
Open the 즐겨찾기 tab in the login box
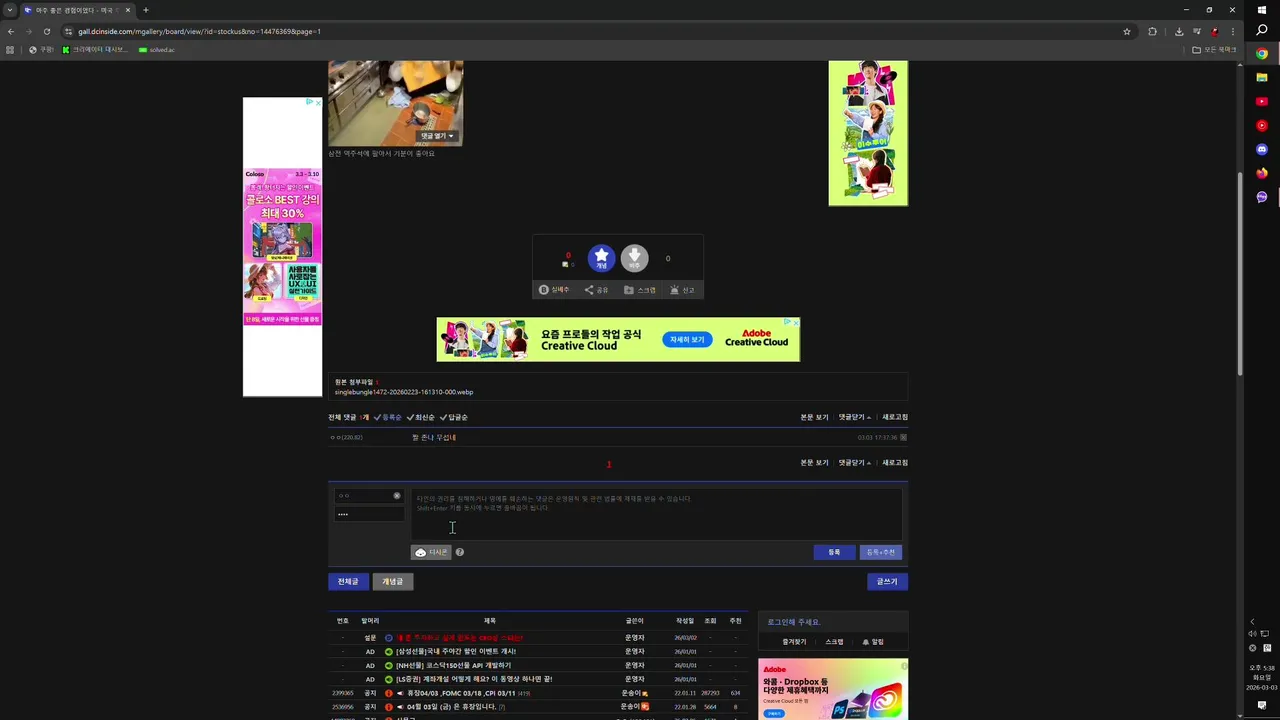pyautogui.click(x=794, y=642)
